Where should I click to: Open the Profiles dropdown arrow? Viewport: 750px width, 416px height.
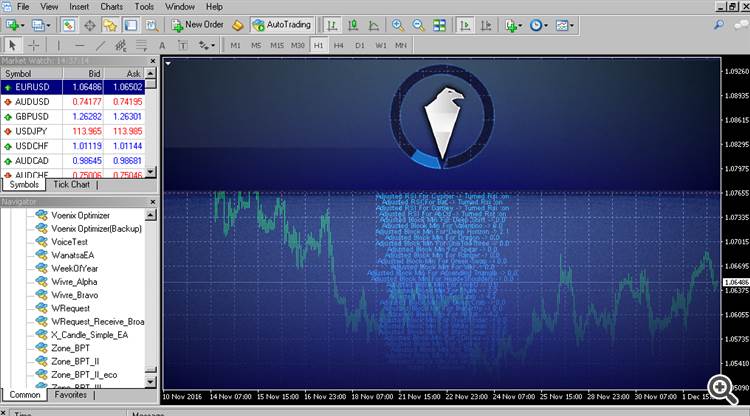coord(47,25)
